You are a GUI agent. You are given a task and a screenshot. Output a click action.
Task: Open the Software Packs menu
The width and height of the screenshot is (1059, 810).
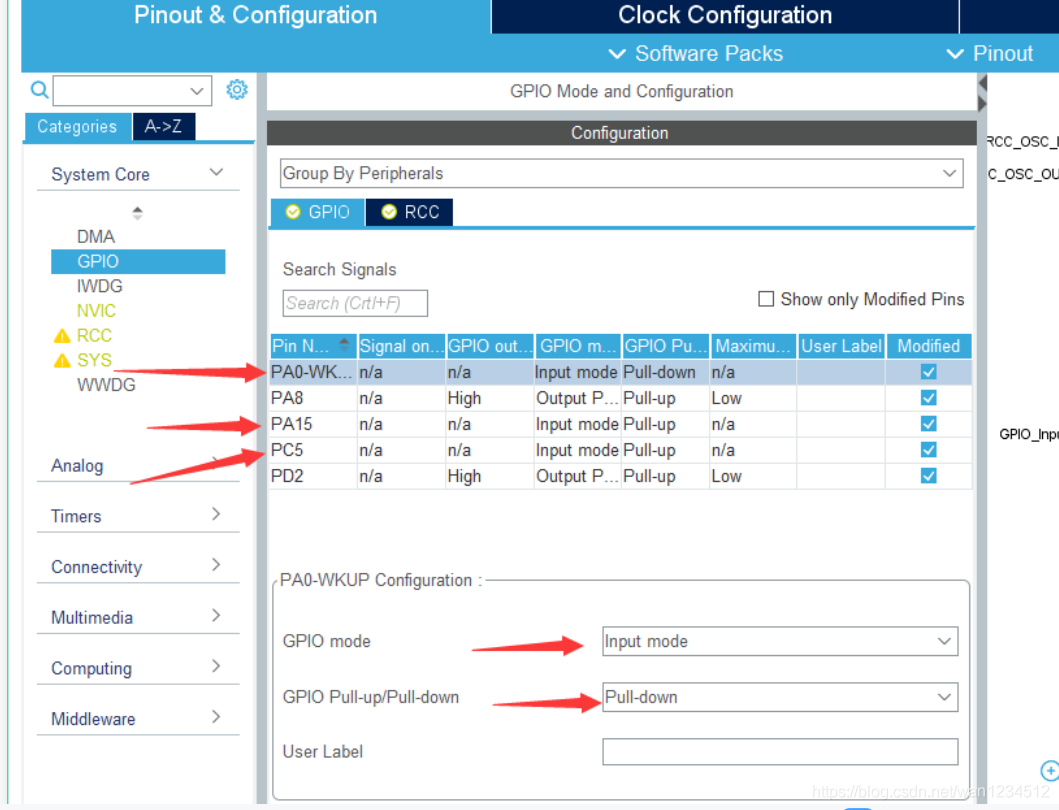pyautogui.click(x=697, y=54)
